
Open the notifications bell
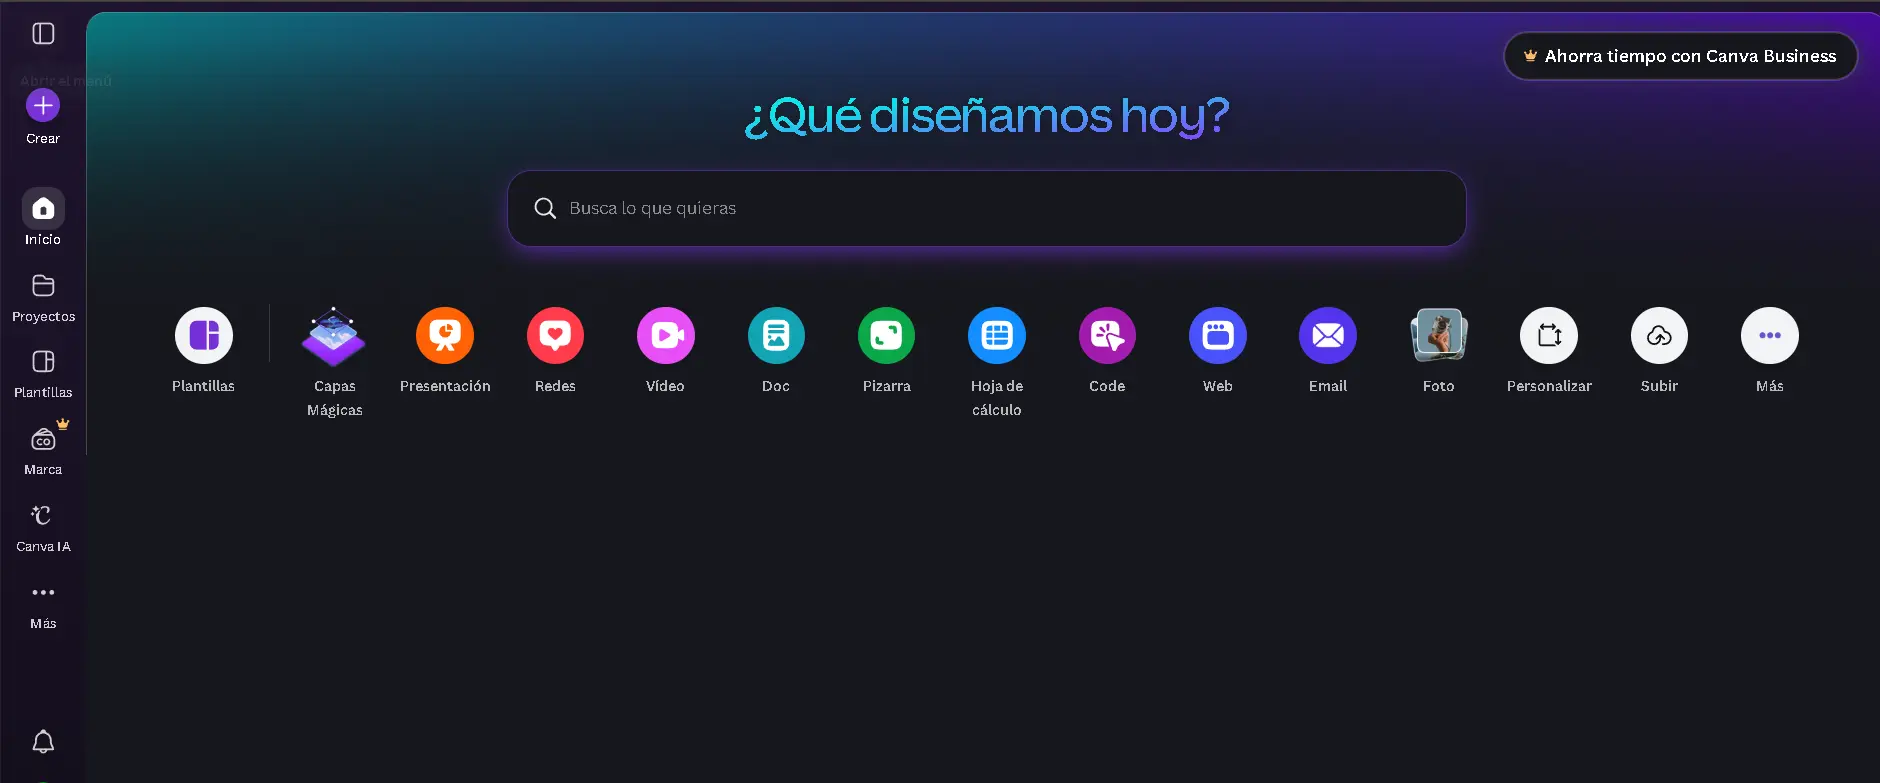(43, 741)
